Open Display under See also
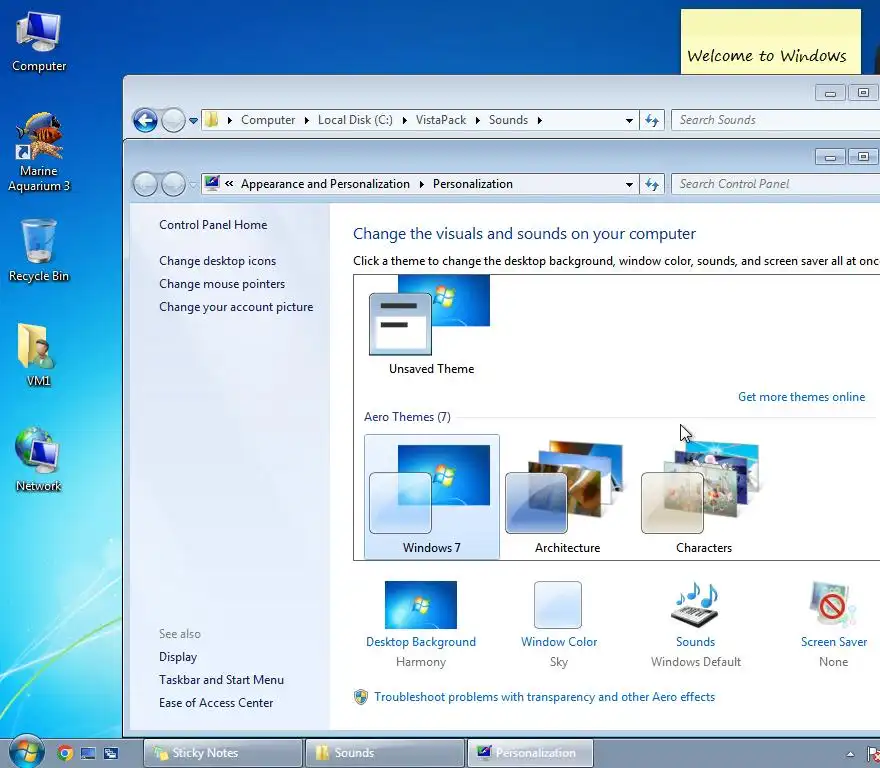 click(178, 657)
